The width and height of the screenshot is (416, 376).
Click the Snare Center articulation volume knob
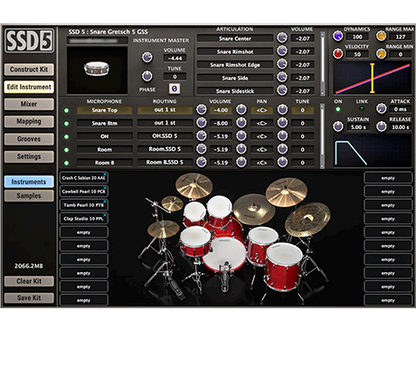[x=282, y=38]
